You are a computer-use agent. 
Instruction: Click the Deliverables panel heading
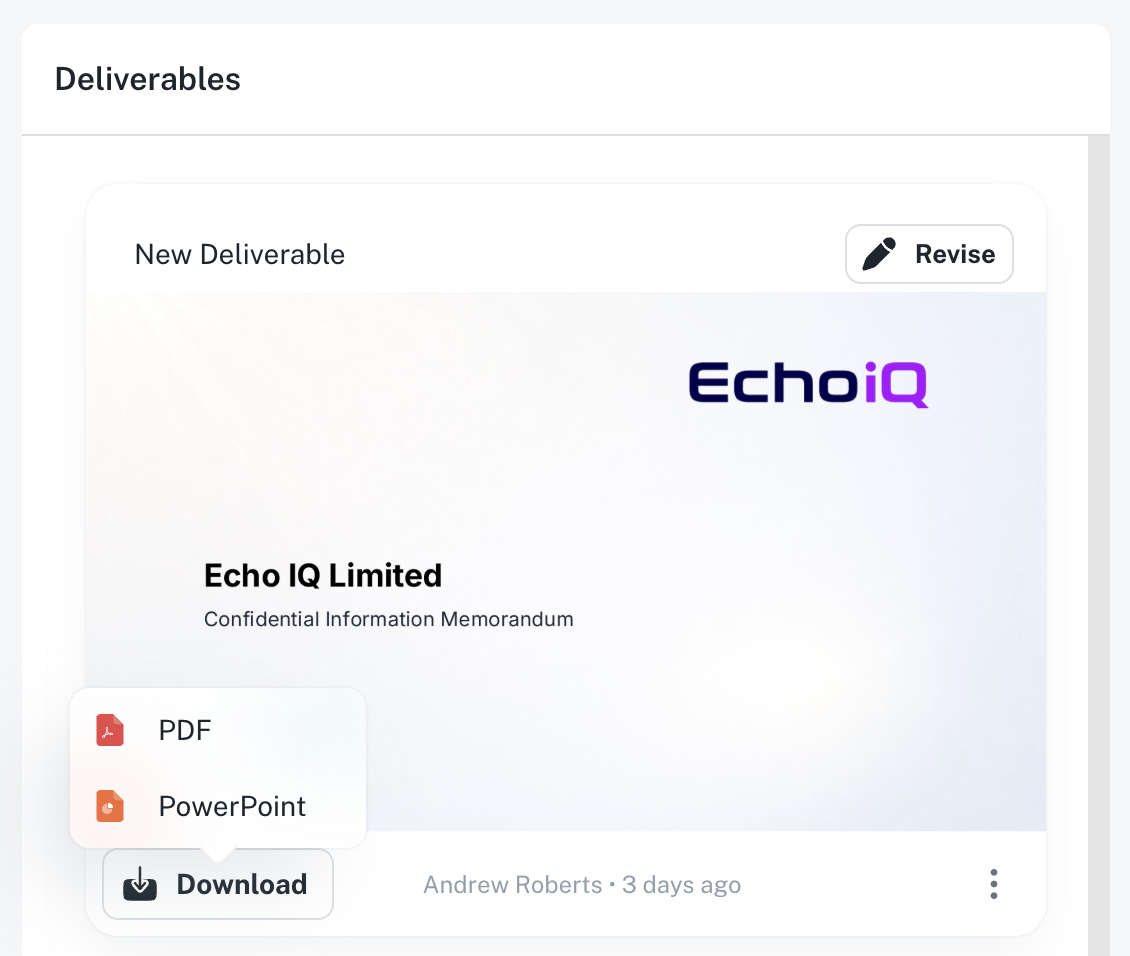(x=148, y=79)
